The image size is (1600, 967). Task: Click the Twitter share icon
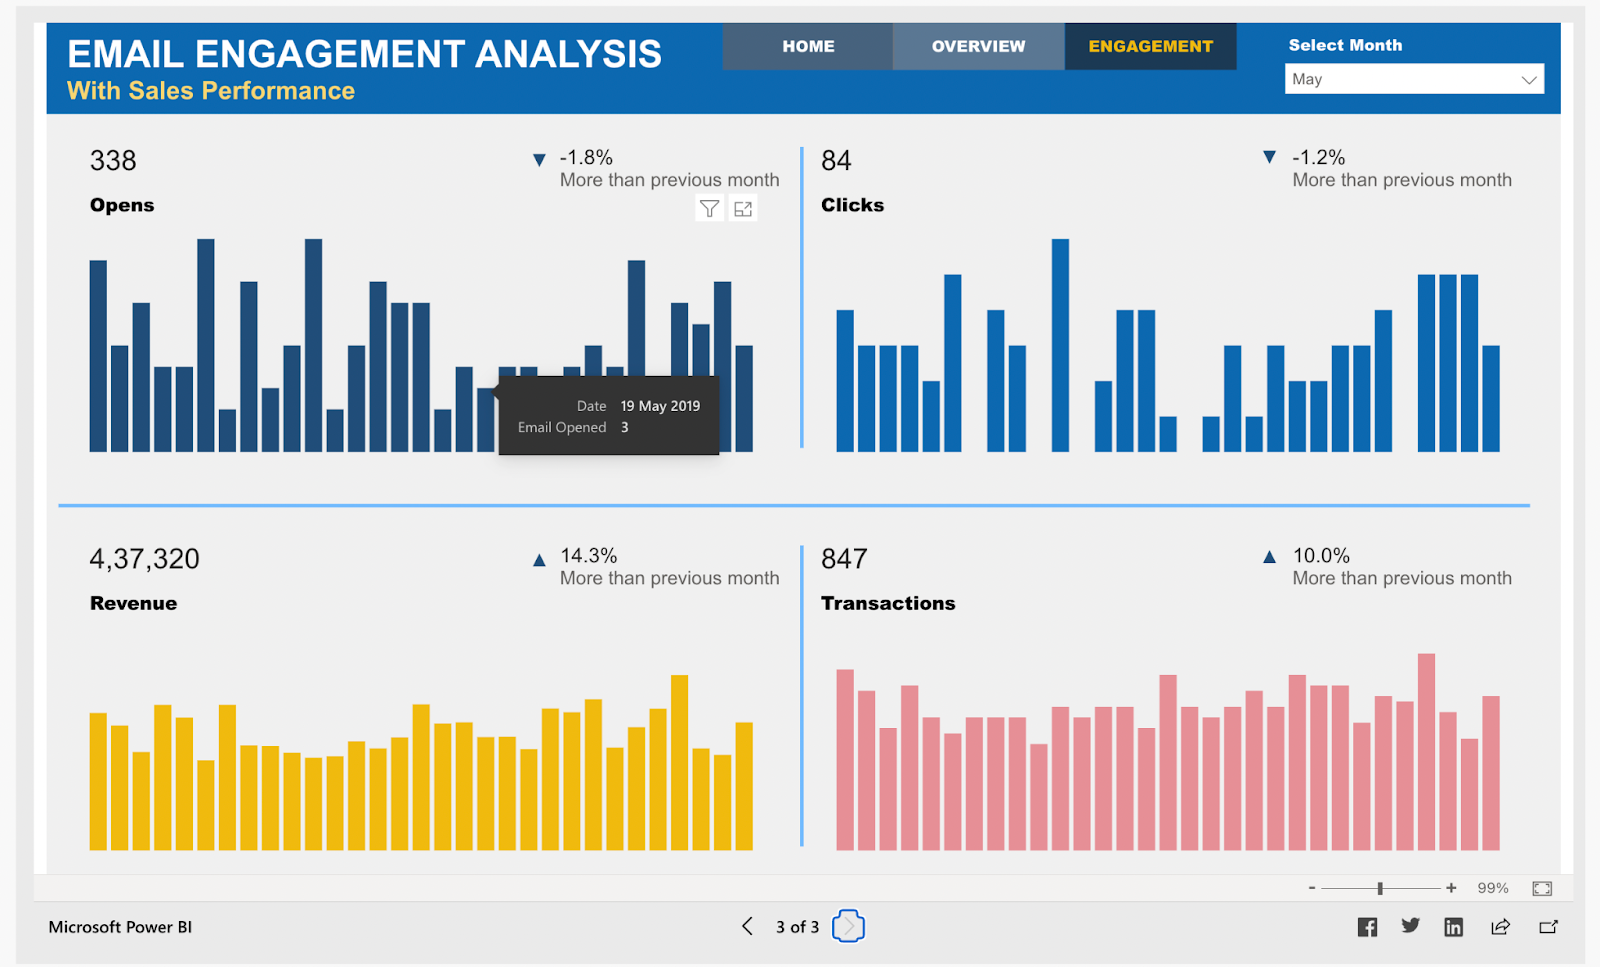pos(1410,926)
